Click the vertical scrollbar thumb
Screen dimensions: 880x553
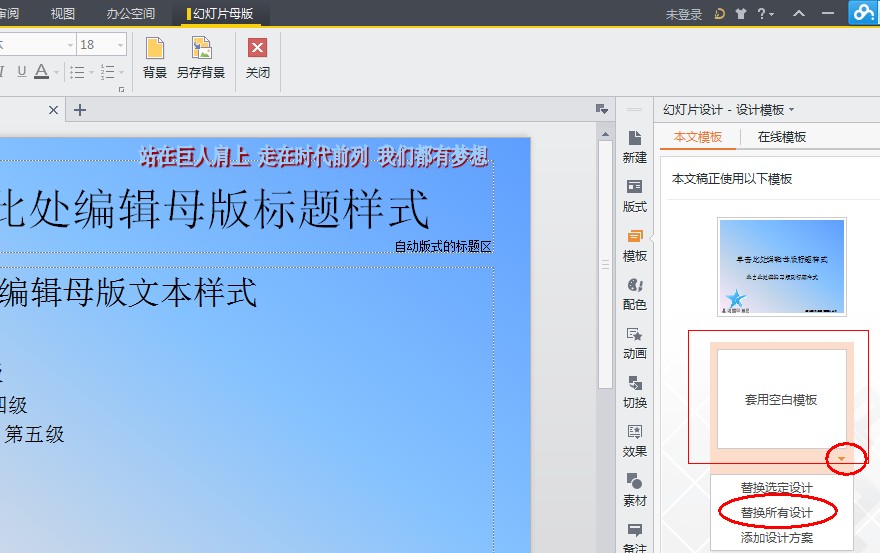[x=605, y=264]
